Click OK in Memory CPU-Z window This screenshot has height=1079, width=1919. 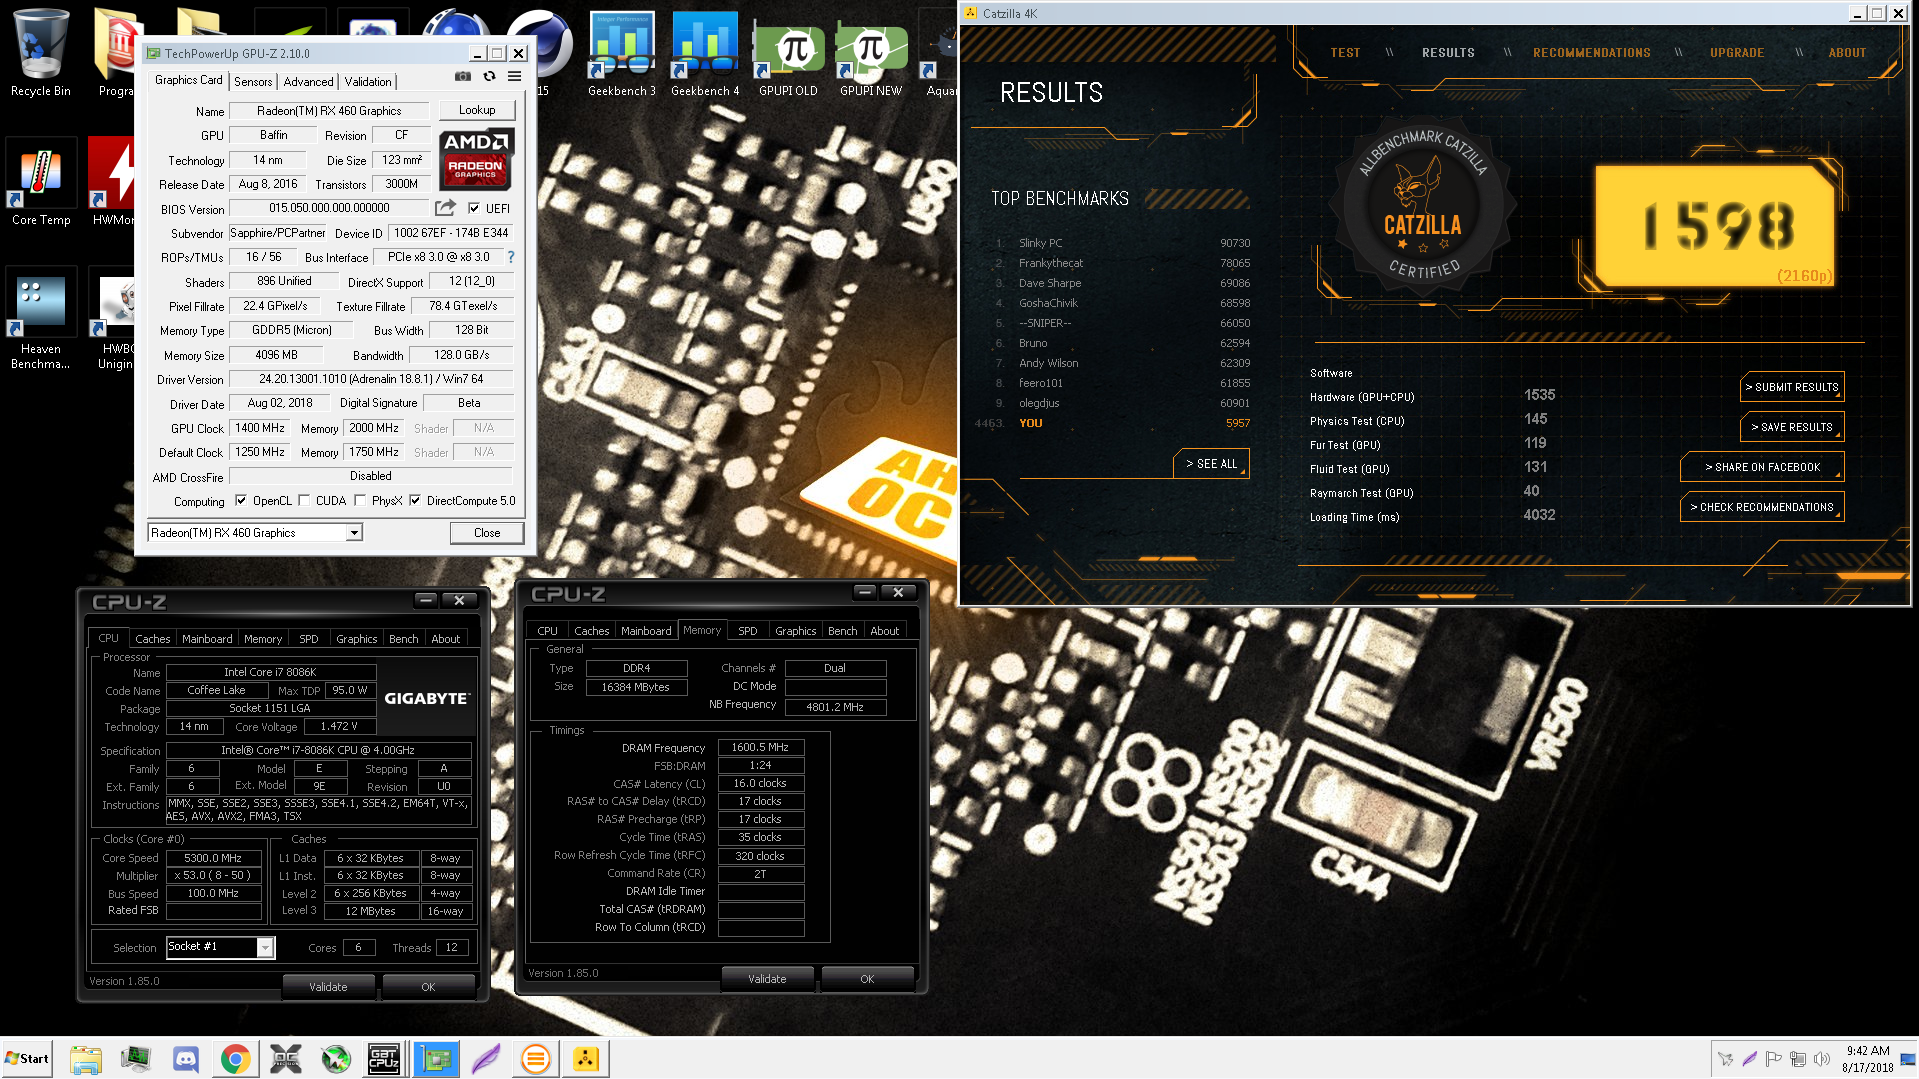coord(867,979)
